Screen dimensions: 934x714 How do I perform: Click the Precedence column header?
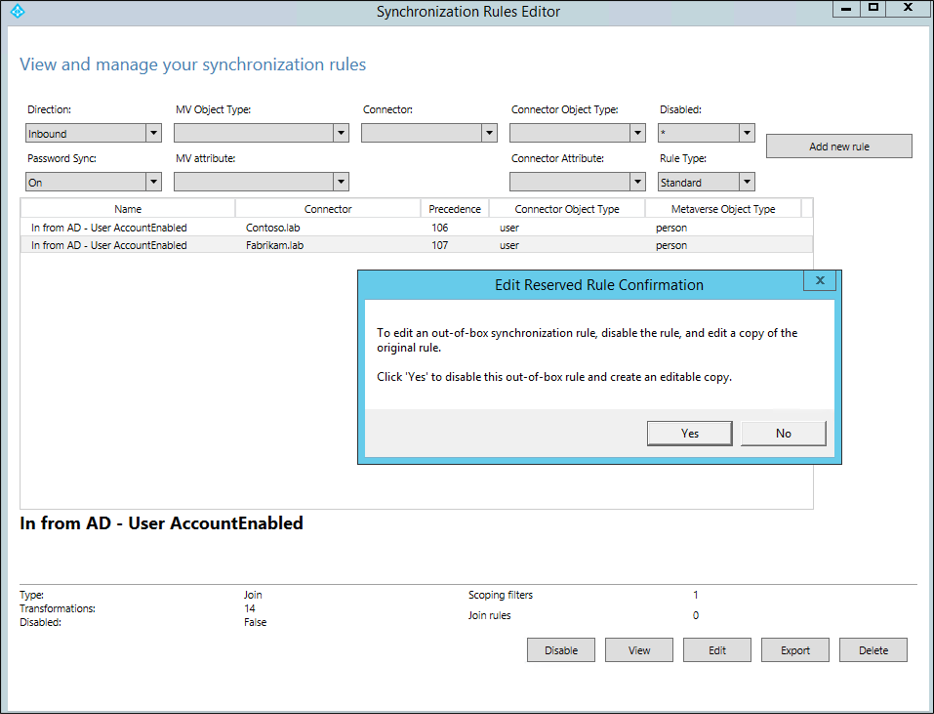pyautogui.click(x=455, y=208)
